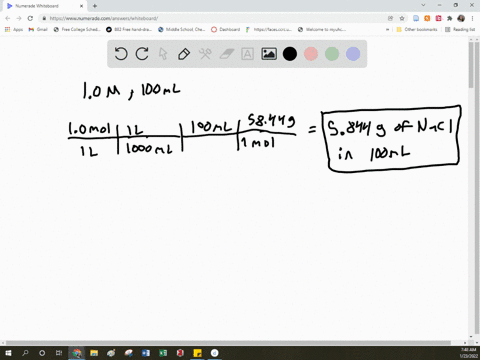Click the redo arrow in whiteboard toolbar
This screenshot has height=360, width=480.
142,54
